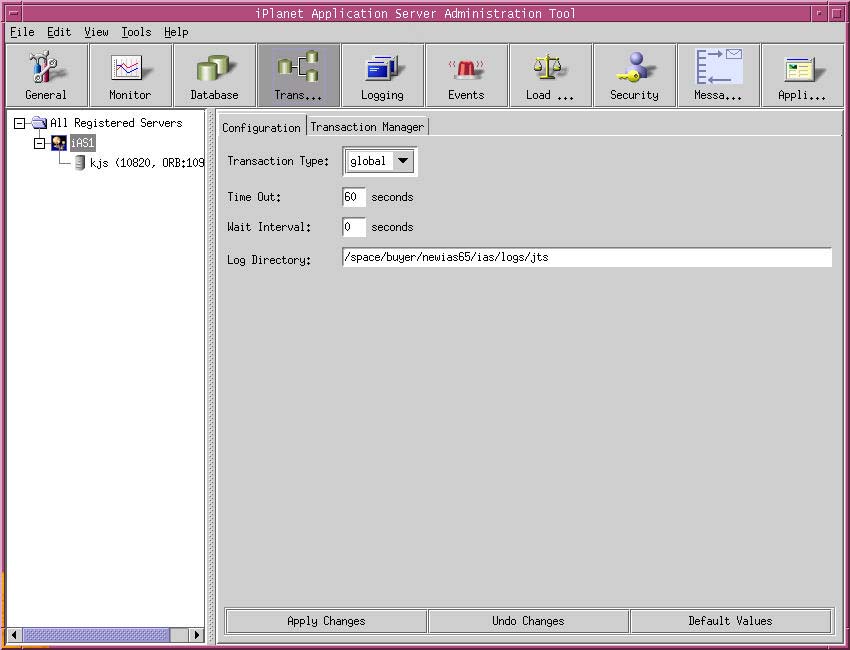
Task: Open the Application toolbar icon
Action: [x=802, y=75]
